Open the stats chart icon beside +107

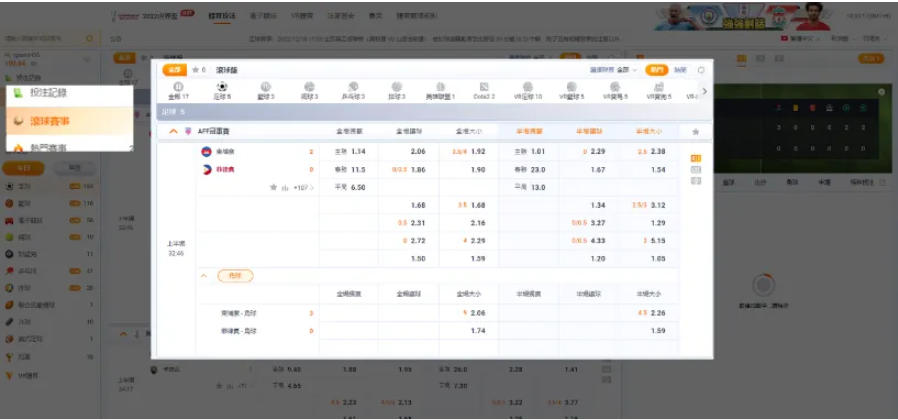[x=285, y=187]
